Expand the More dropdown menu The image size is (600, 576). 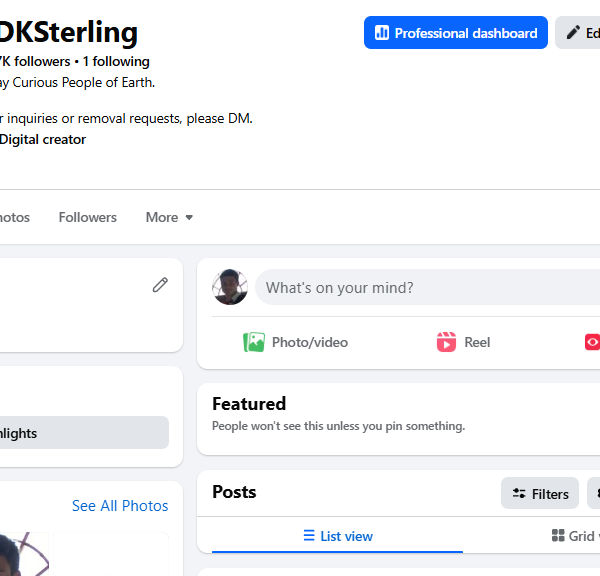click(x=169, y=217)
